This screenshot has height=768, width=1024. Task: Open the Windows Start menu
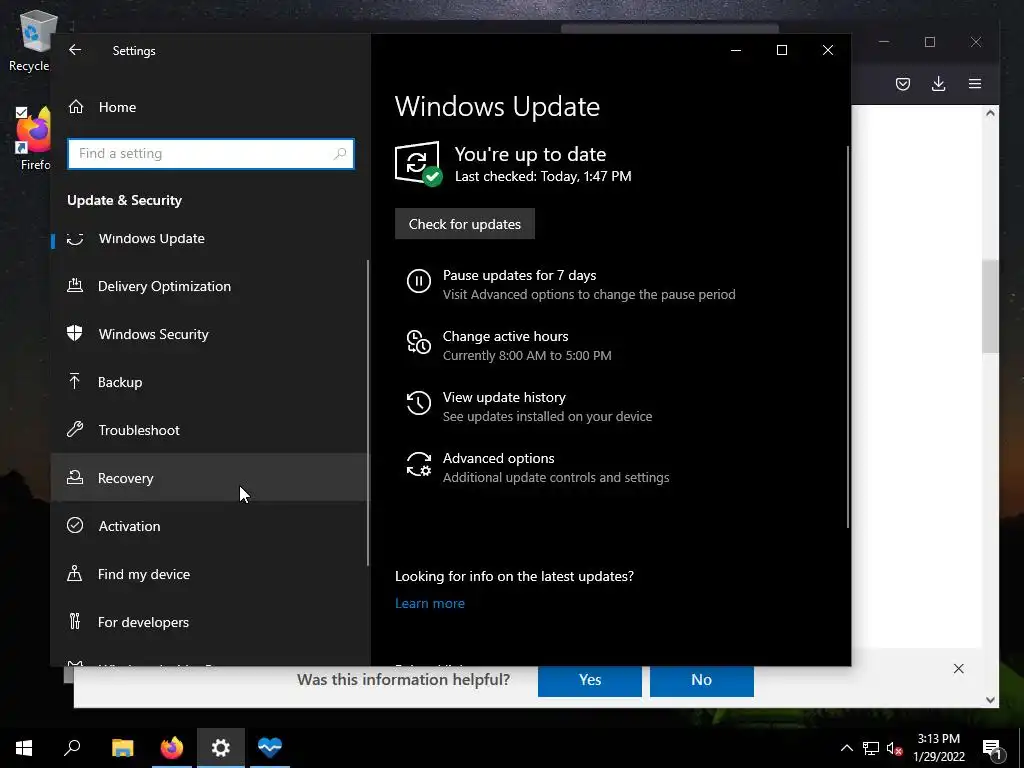click(24, 748)
